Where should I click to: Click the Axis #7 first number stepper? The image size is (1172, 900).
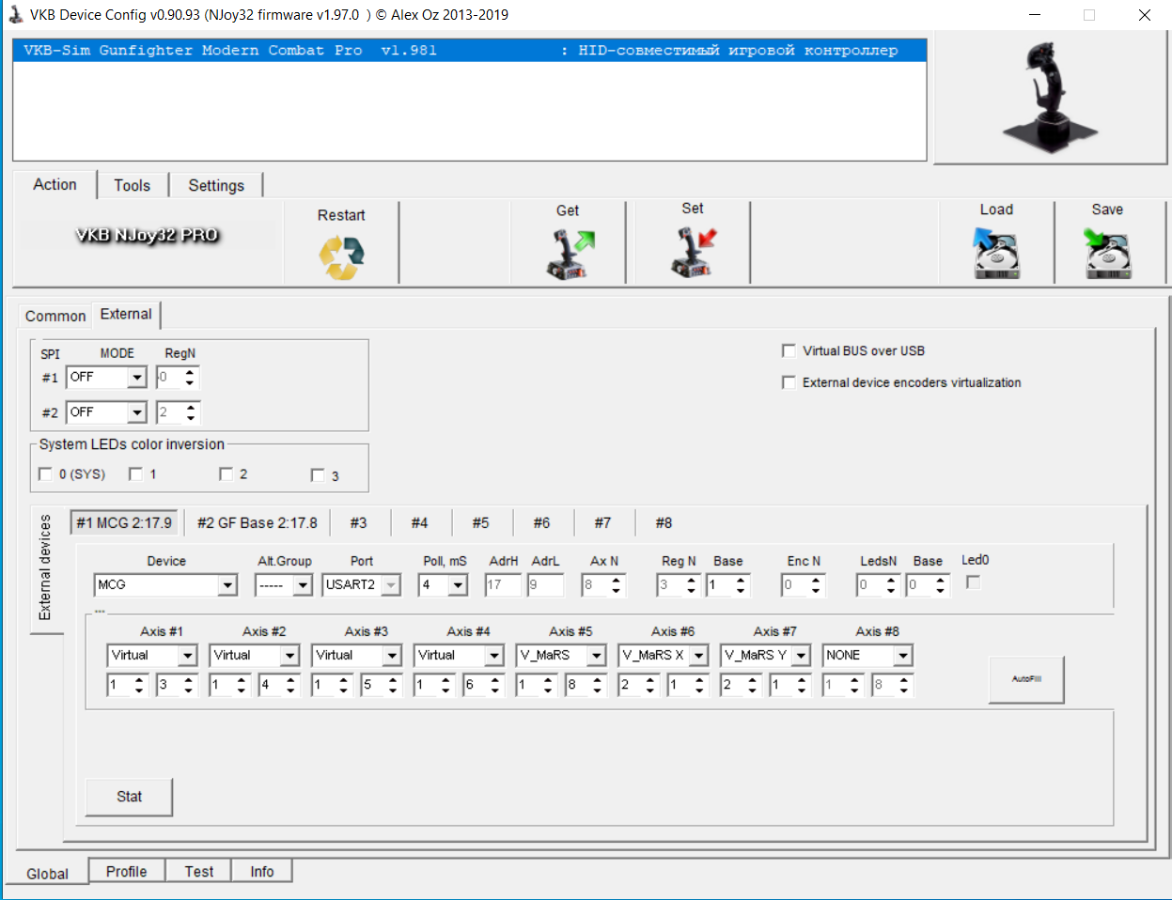coord(741,685)
